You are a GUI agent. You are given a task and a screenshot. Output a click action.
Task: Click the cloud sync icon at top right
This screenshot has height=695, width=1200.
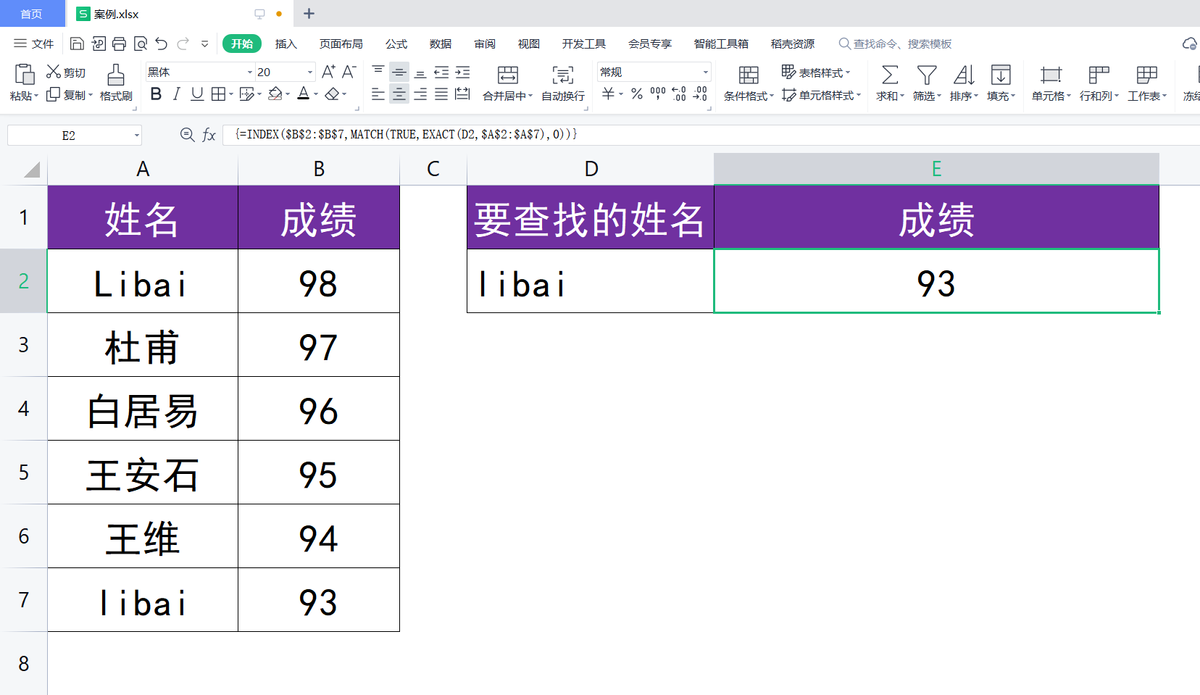(x=1189, y=44)
